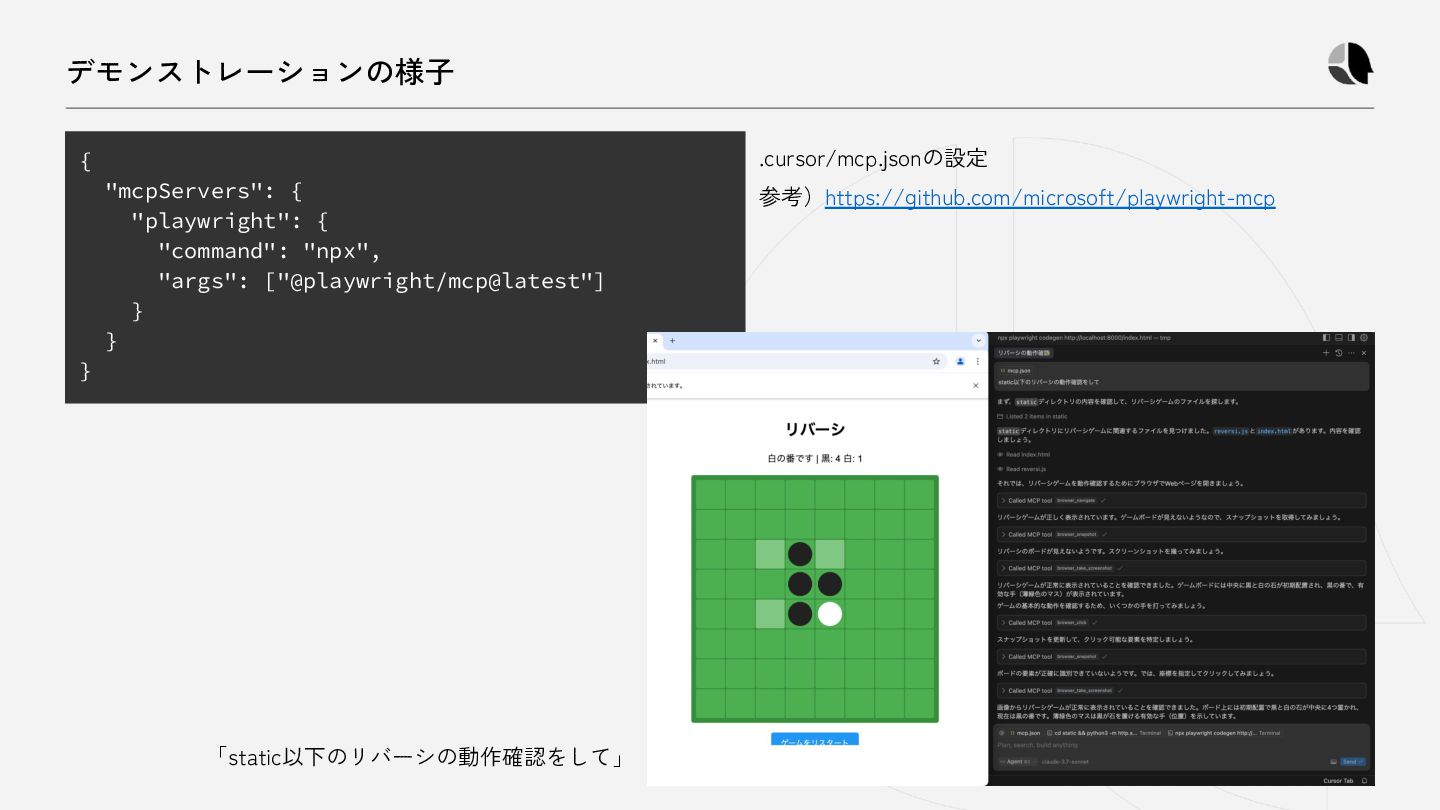Click the attach image icon beside Send
Viewport: 1440px width, 810px height.
click(1333, 762)
